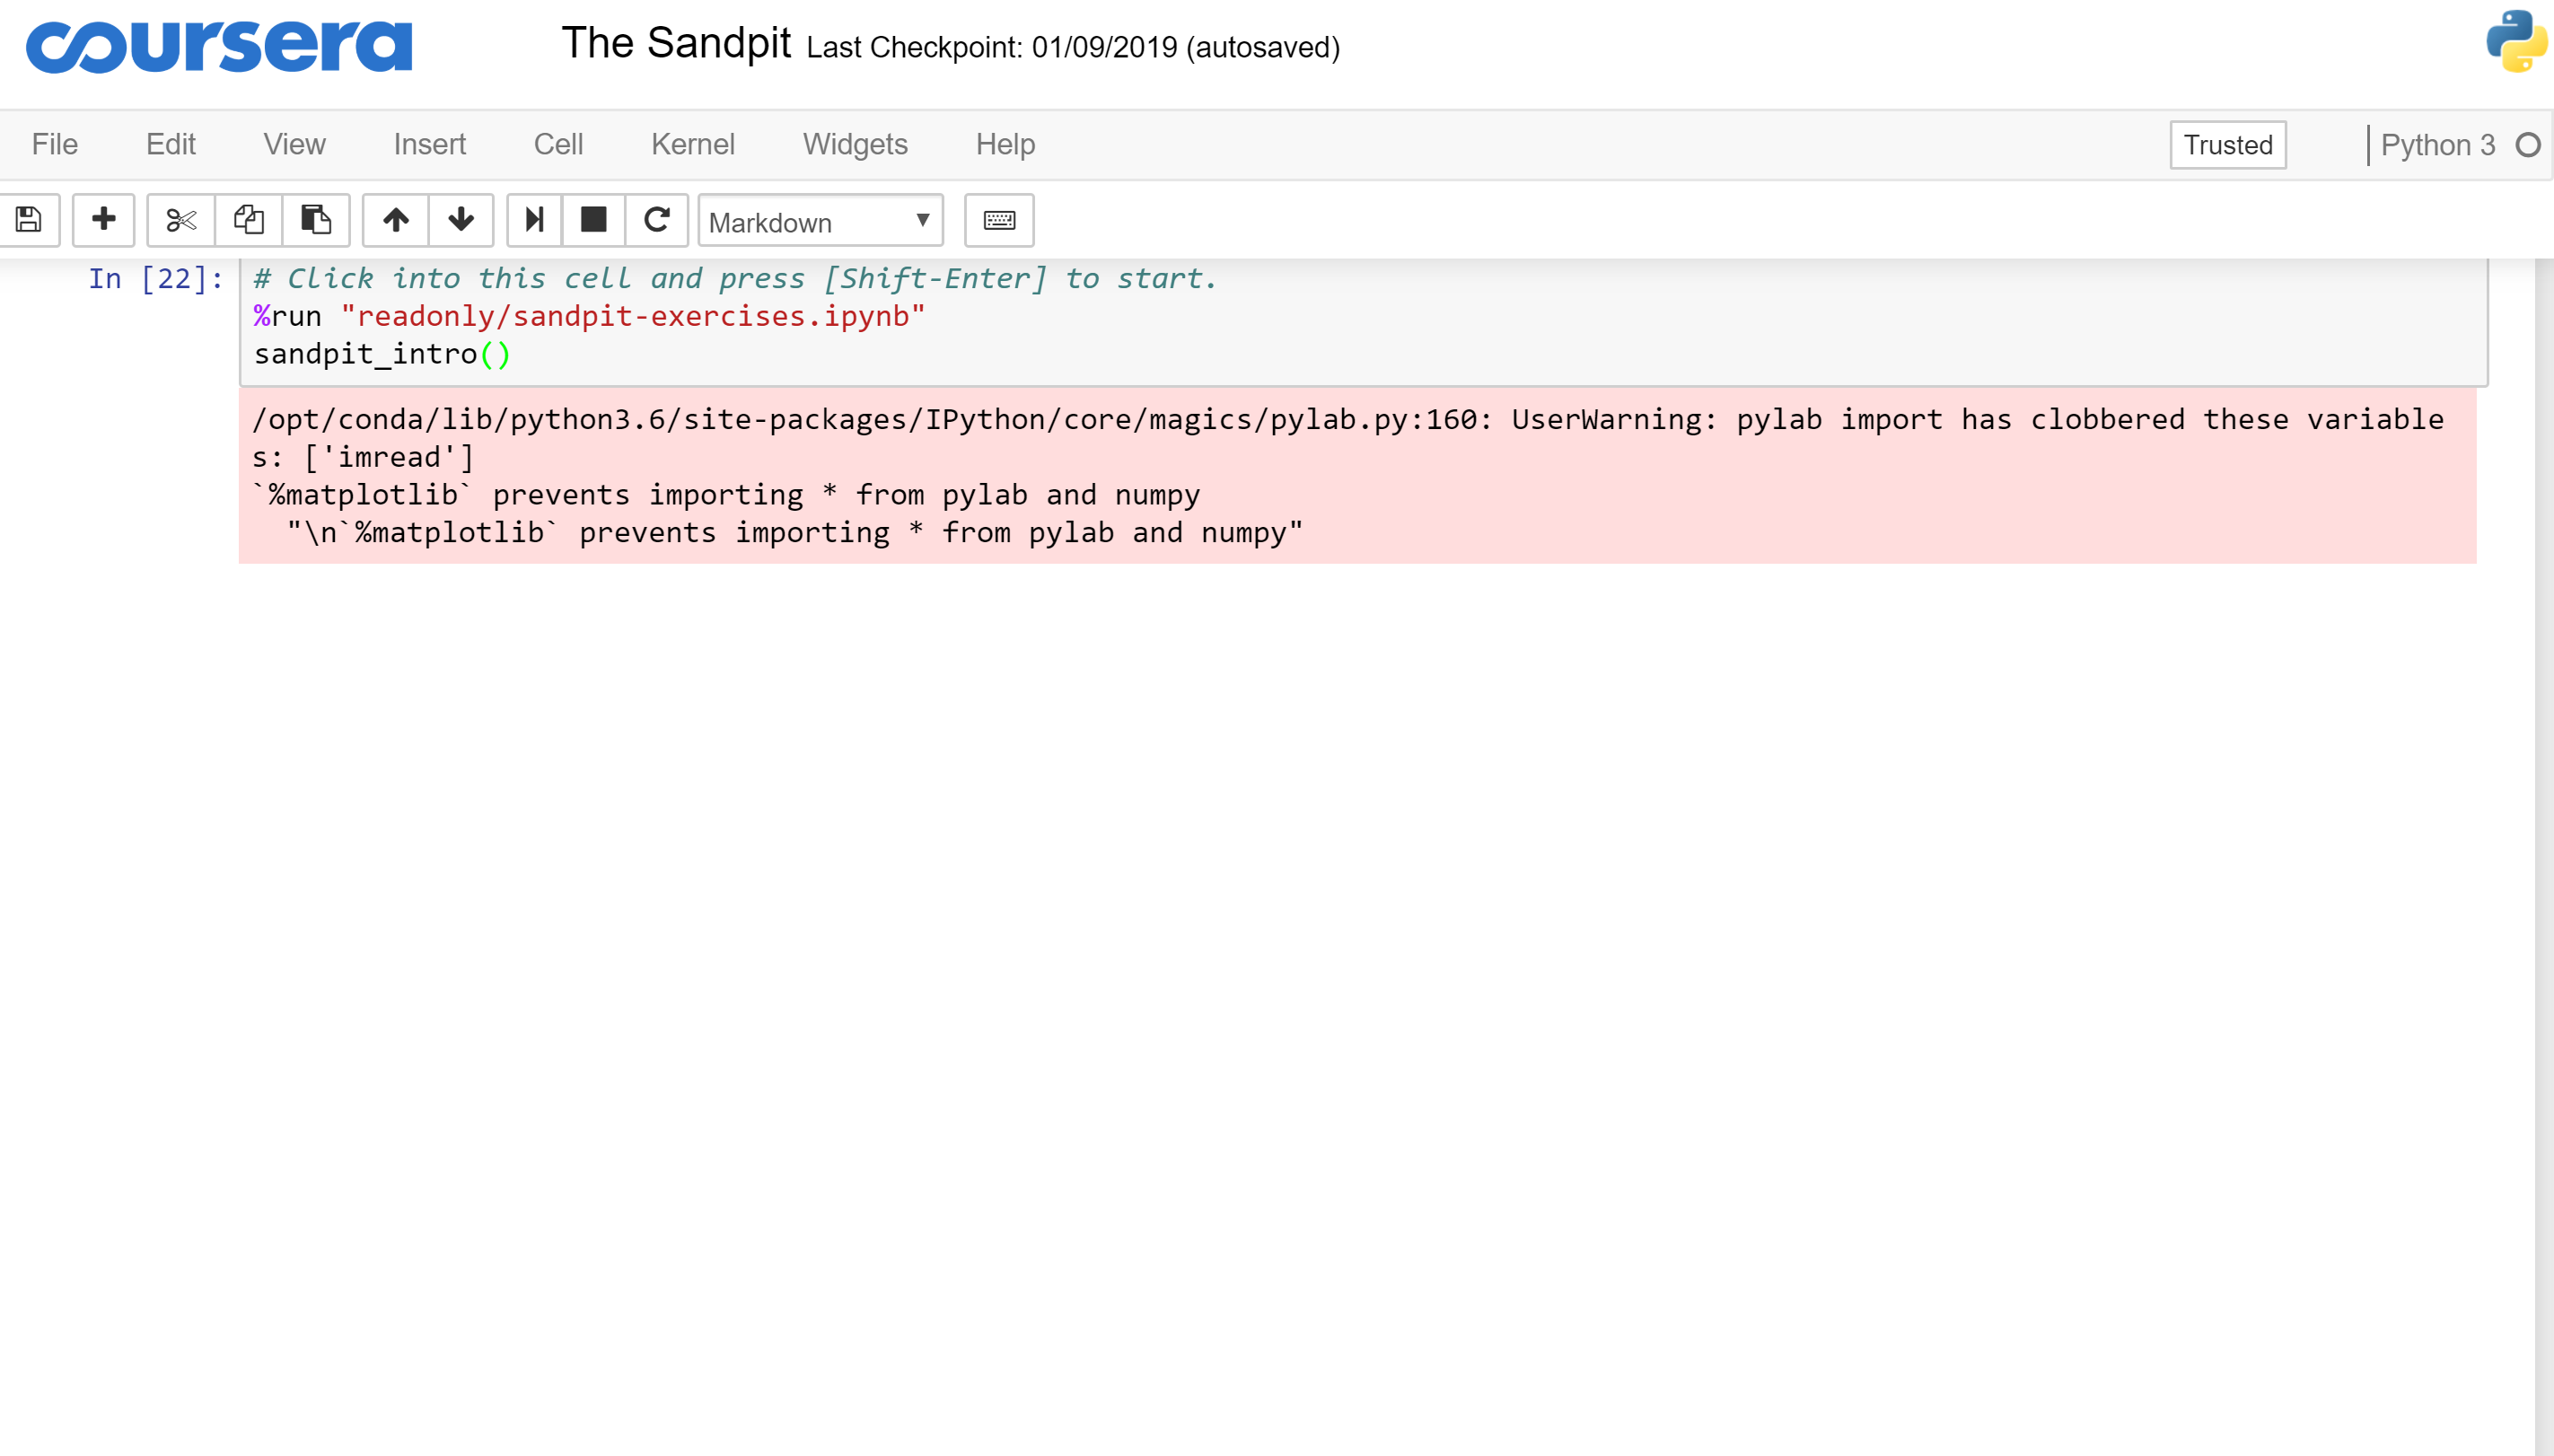Image resolution: width=2554 pixels, height=1456 pixels.
Task: Click the add new cell icon
Action: pos(101,219)
